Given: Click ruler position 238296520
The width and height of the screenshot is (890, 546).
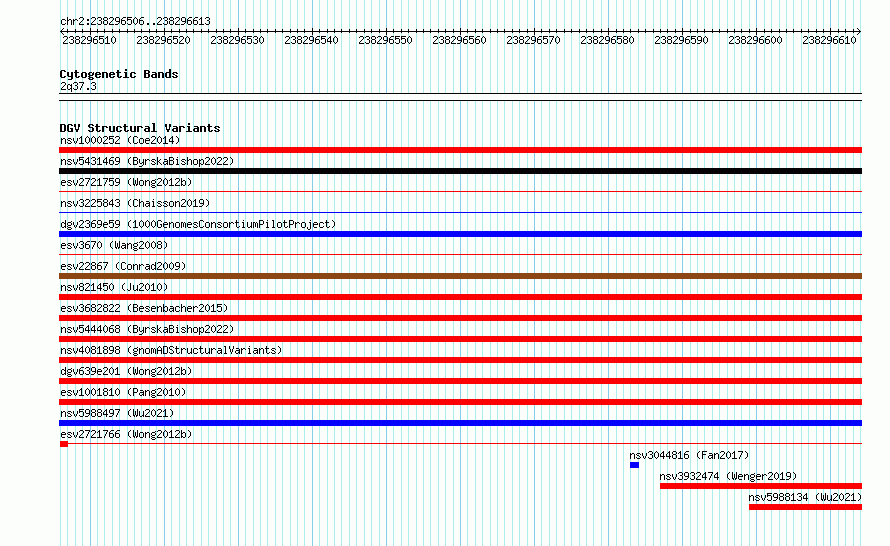Looking at the screenshot, I should coord(163,40).
